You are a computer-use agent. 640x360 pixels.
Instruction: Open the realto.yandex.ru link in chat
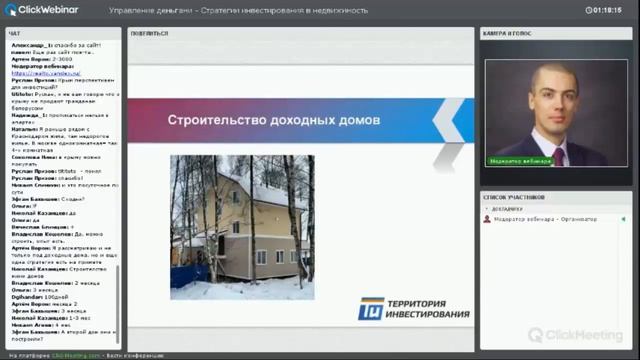[46, 73]
